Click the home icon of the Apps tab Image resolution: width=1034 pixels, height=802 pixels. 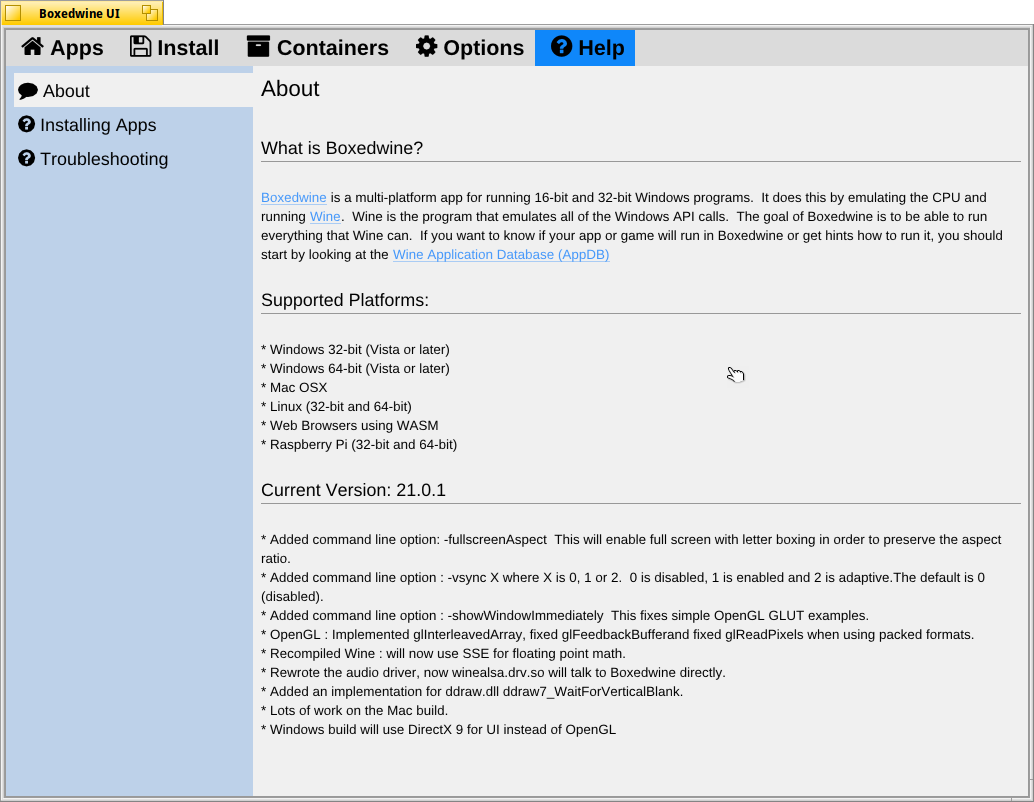click(x=32, y=47)
